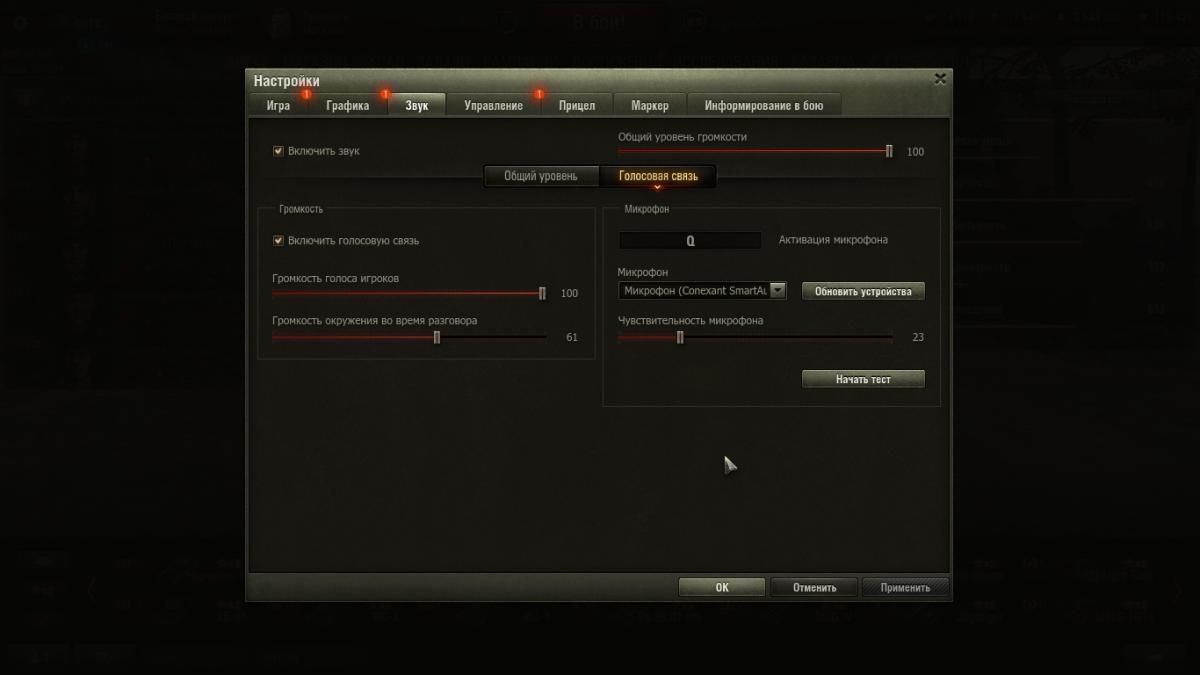Image resolution: width=1200 pixels, height=675 pixels.
Task: Switch to Общий уровень sub-tab
Action: click(x=540, y=176)
